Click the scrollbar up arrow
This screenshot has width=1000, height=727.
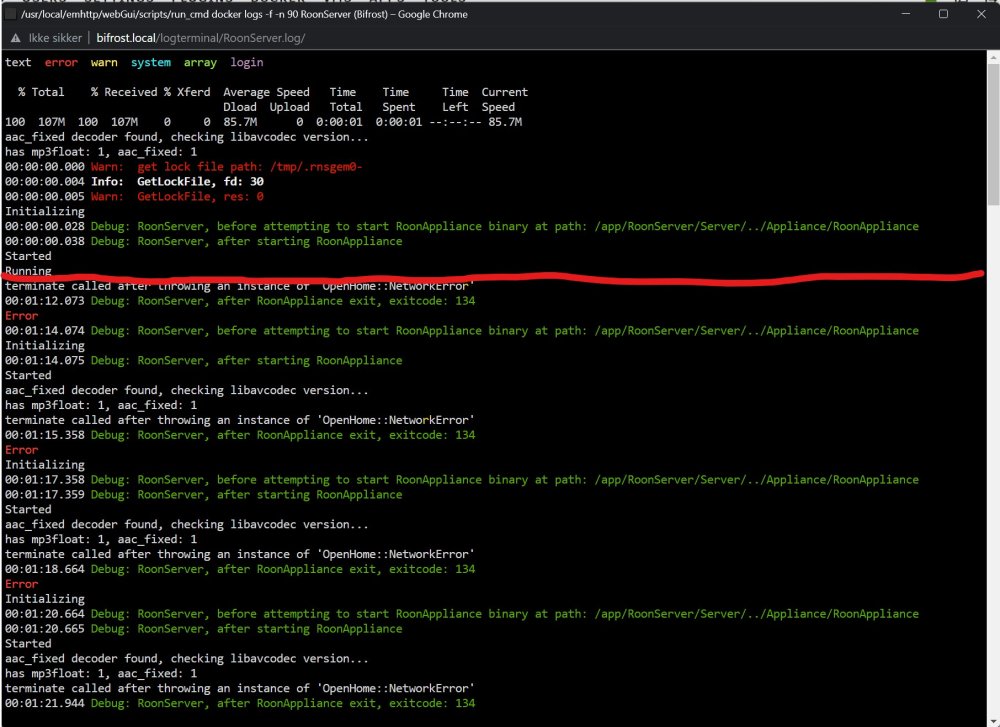pyautogui.click(x=993, y=57)
